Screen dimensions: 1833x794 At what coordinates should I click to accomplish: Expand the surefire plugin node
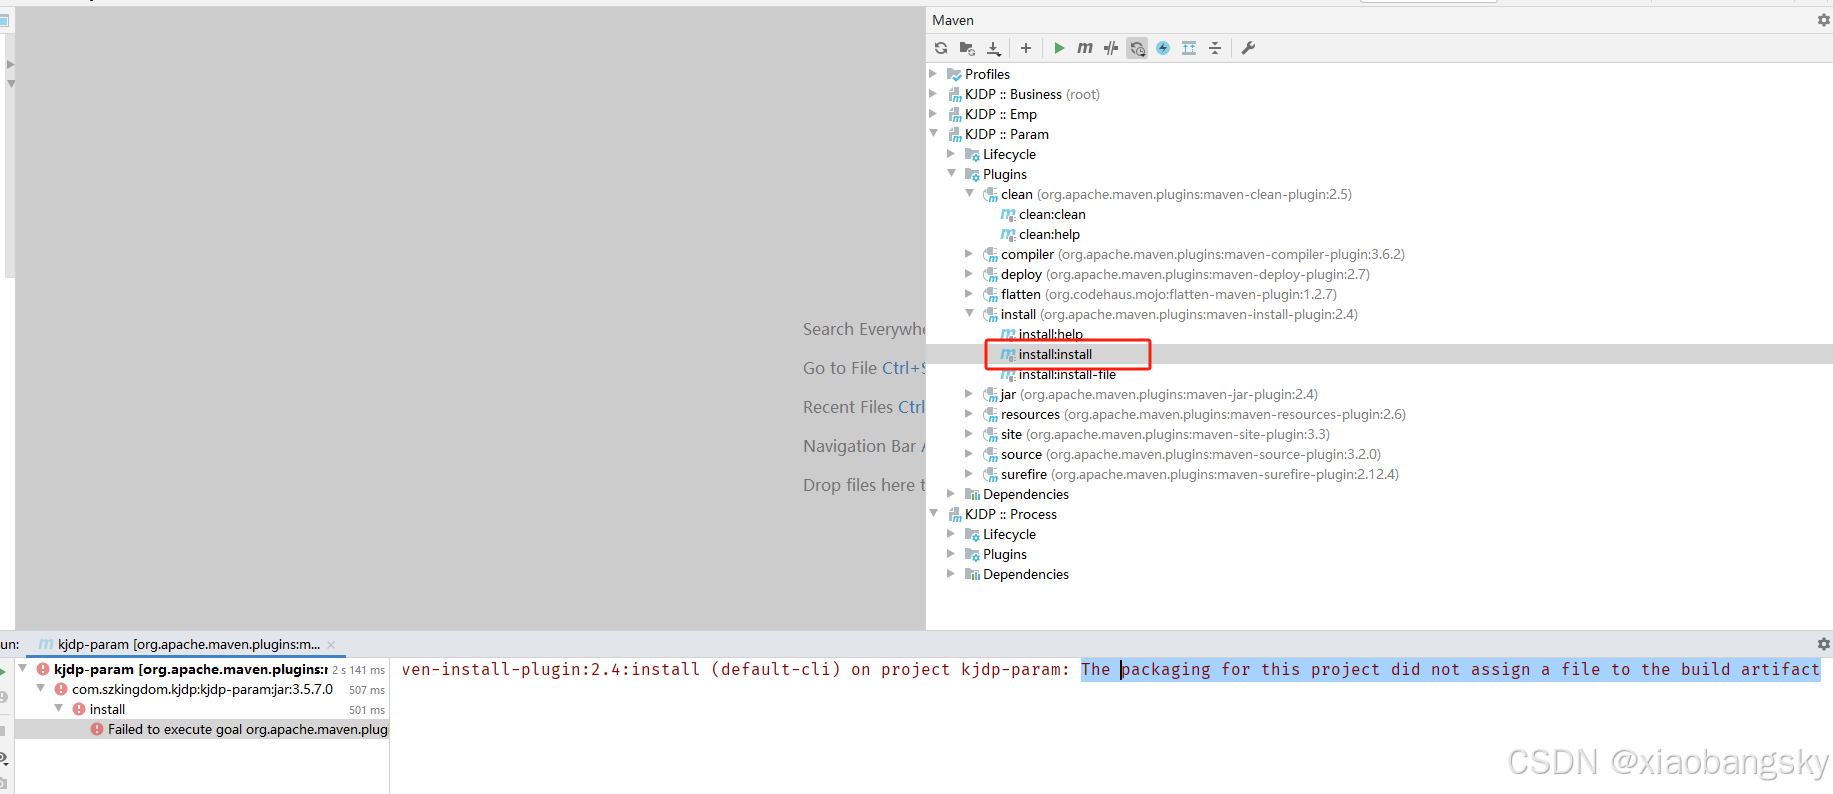pyautogui.click(x=969, y=474)
